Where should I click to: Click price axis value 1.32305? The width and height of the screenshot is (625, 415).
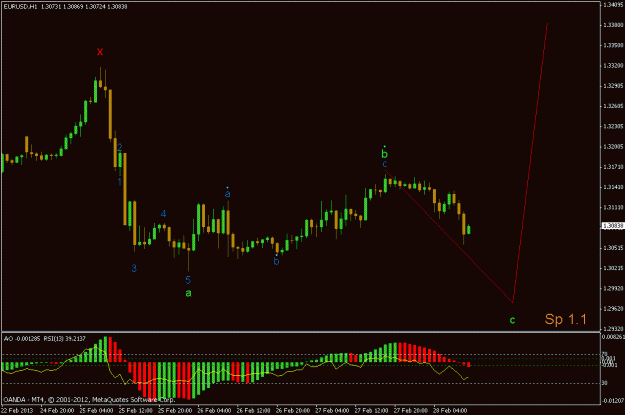pos(613,126)
